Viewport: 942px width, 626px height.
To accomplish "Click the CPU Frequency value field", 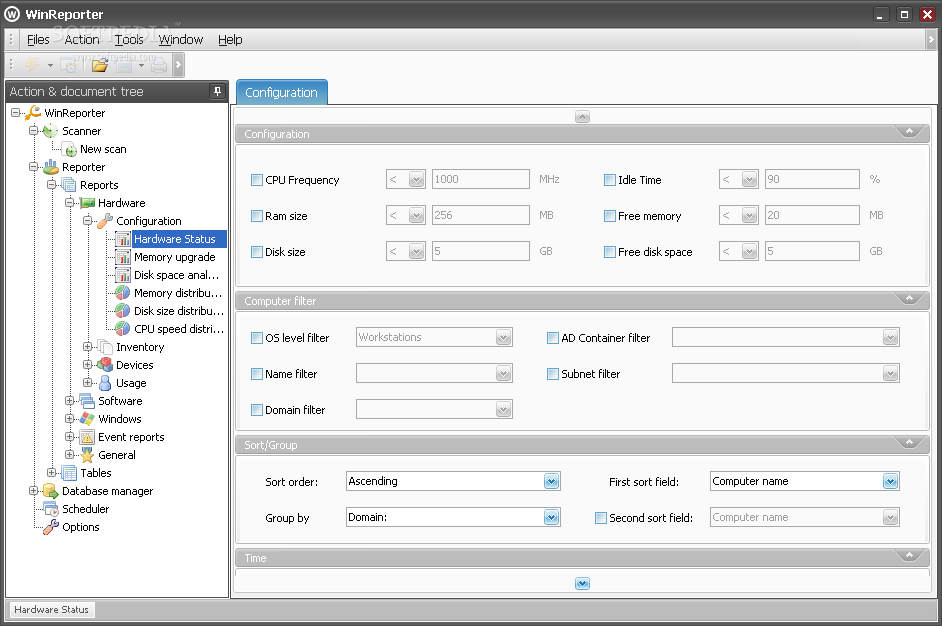I will tap(481, 179).
